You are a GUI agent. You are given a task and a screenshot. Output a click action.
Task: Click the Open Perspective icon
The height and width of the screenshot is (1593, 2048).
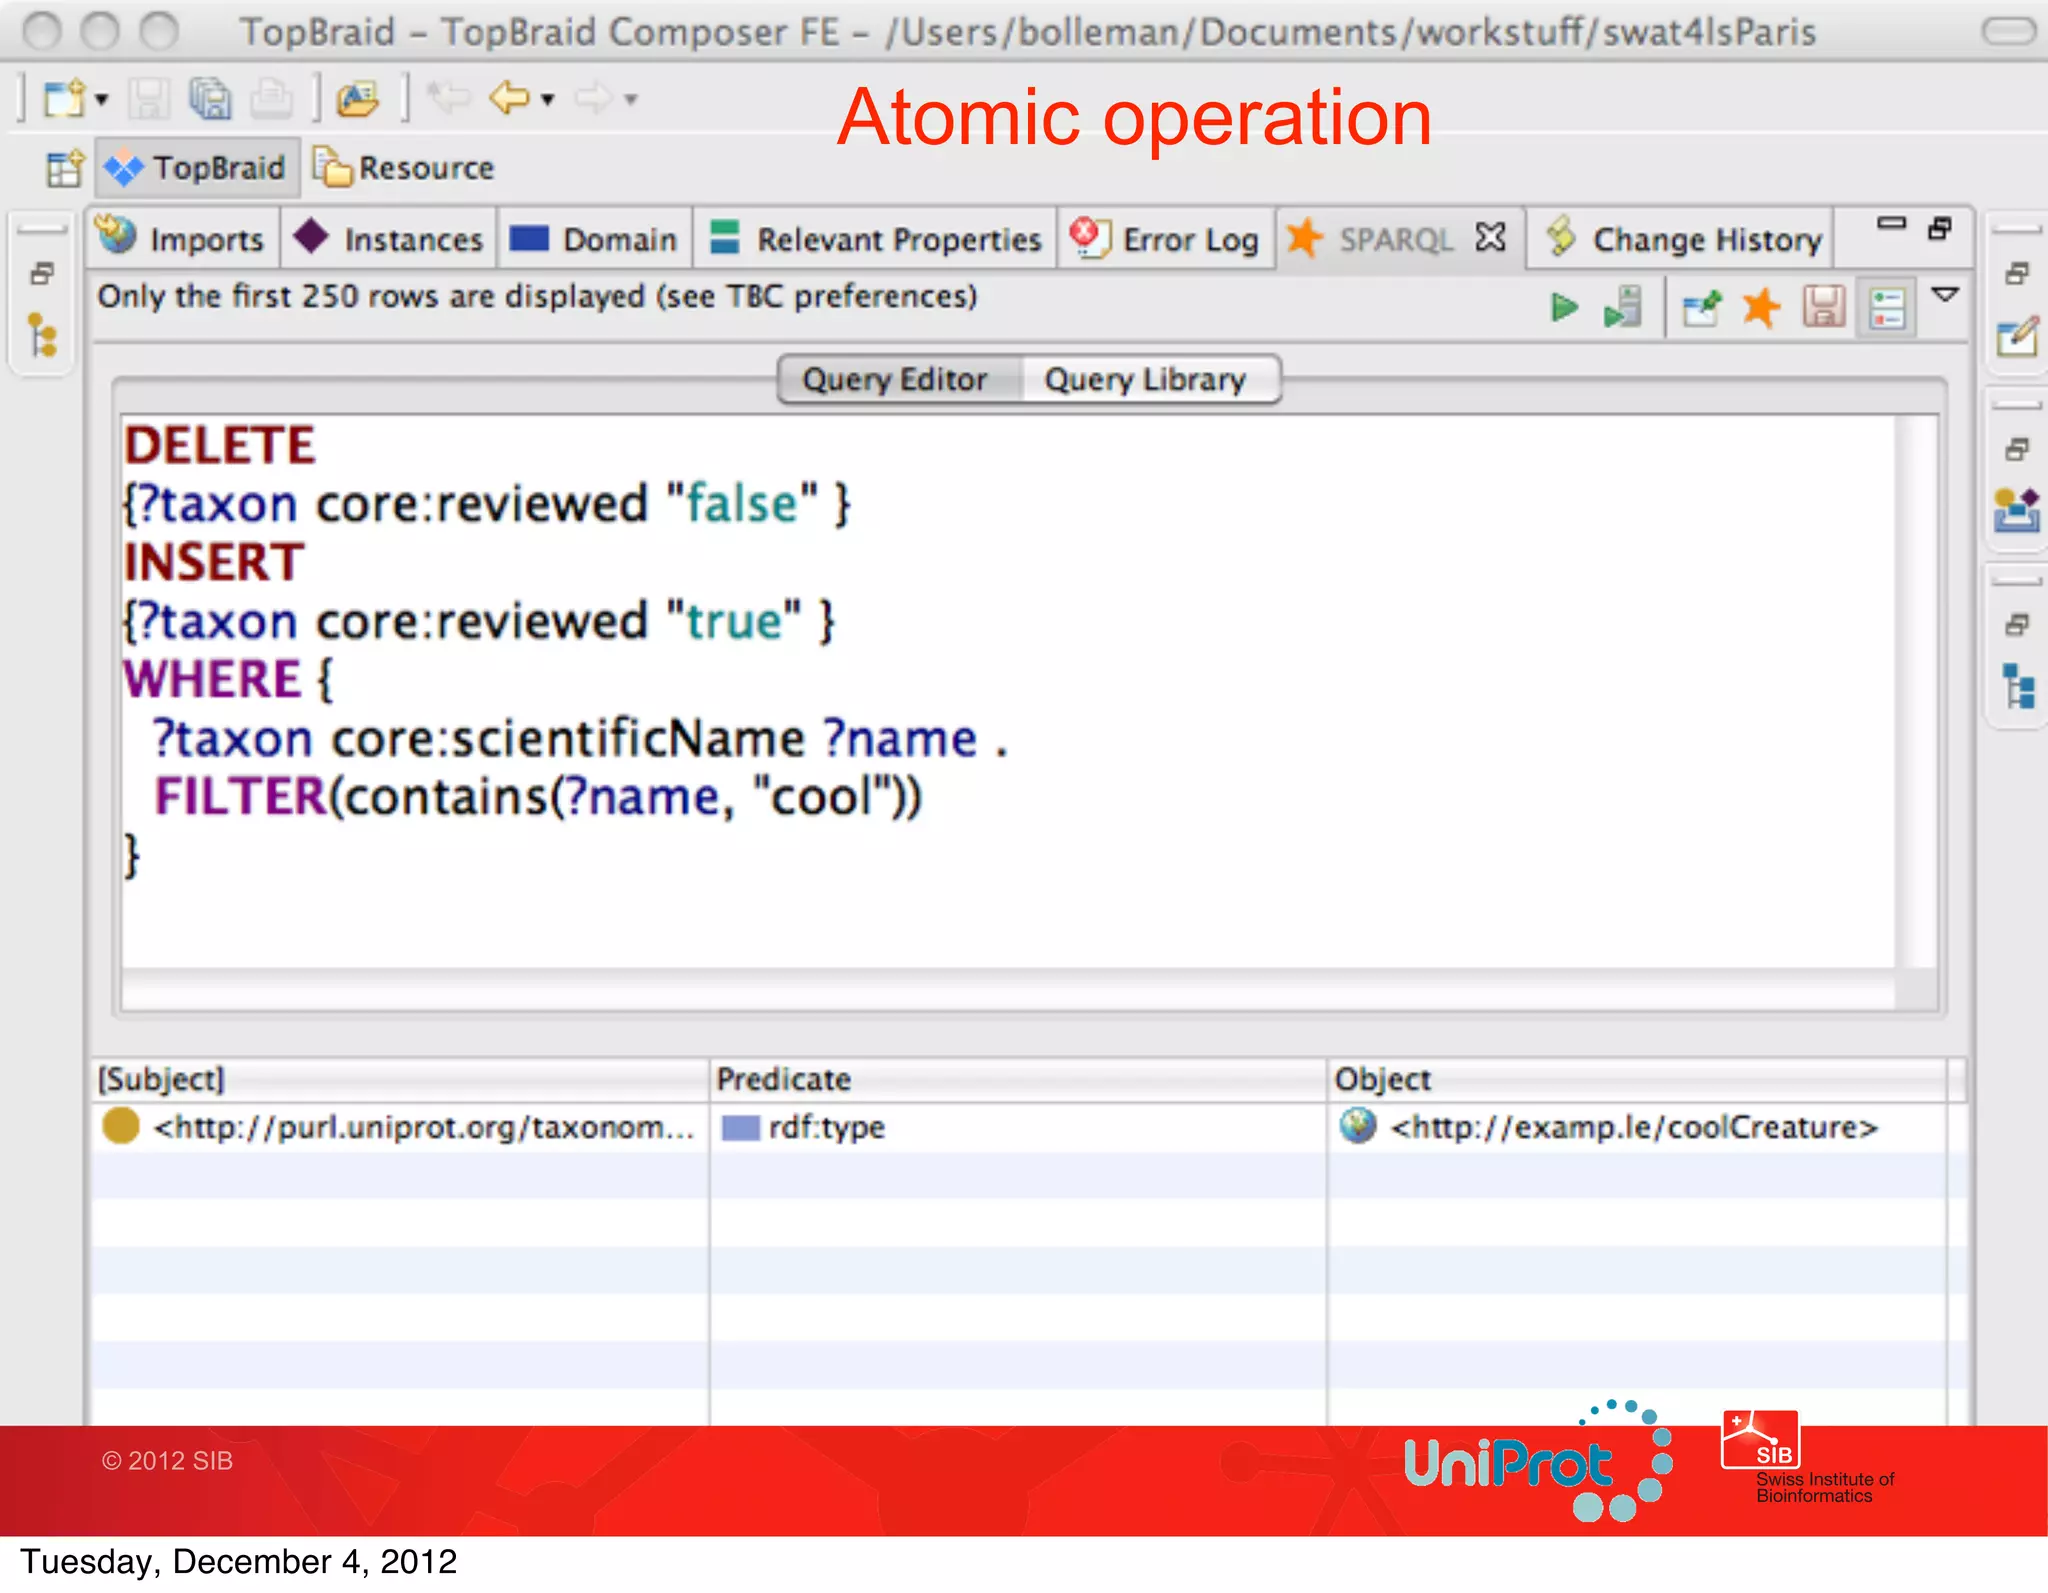coord(65,168)
